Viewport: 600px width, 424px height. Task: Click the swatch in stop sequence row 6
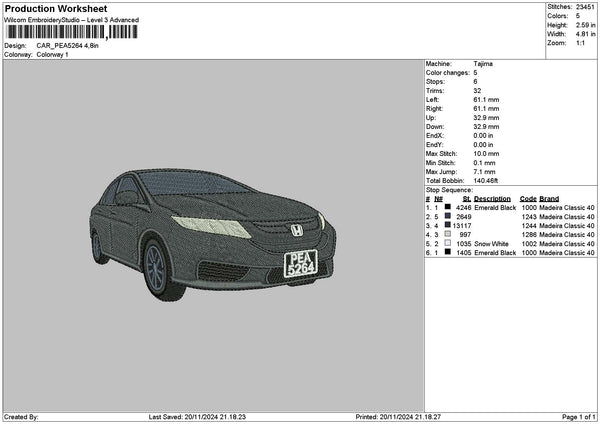(x=448, y=253)
